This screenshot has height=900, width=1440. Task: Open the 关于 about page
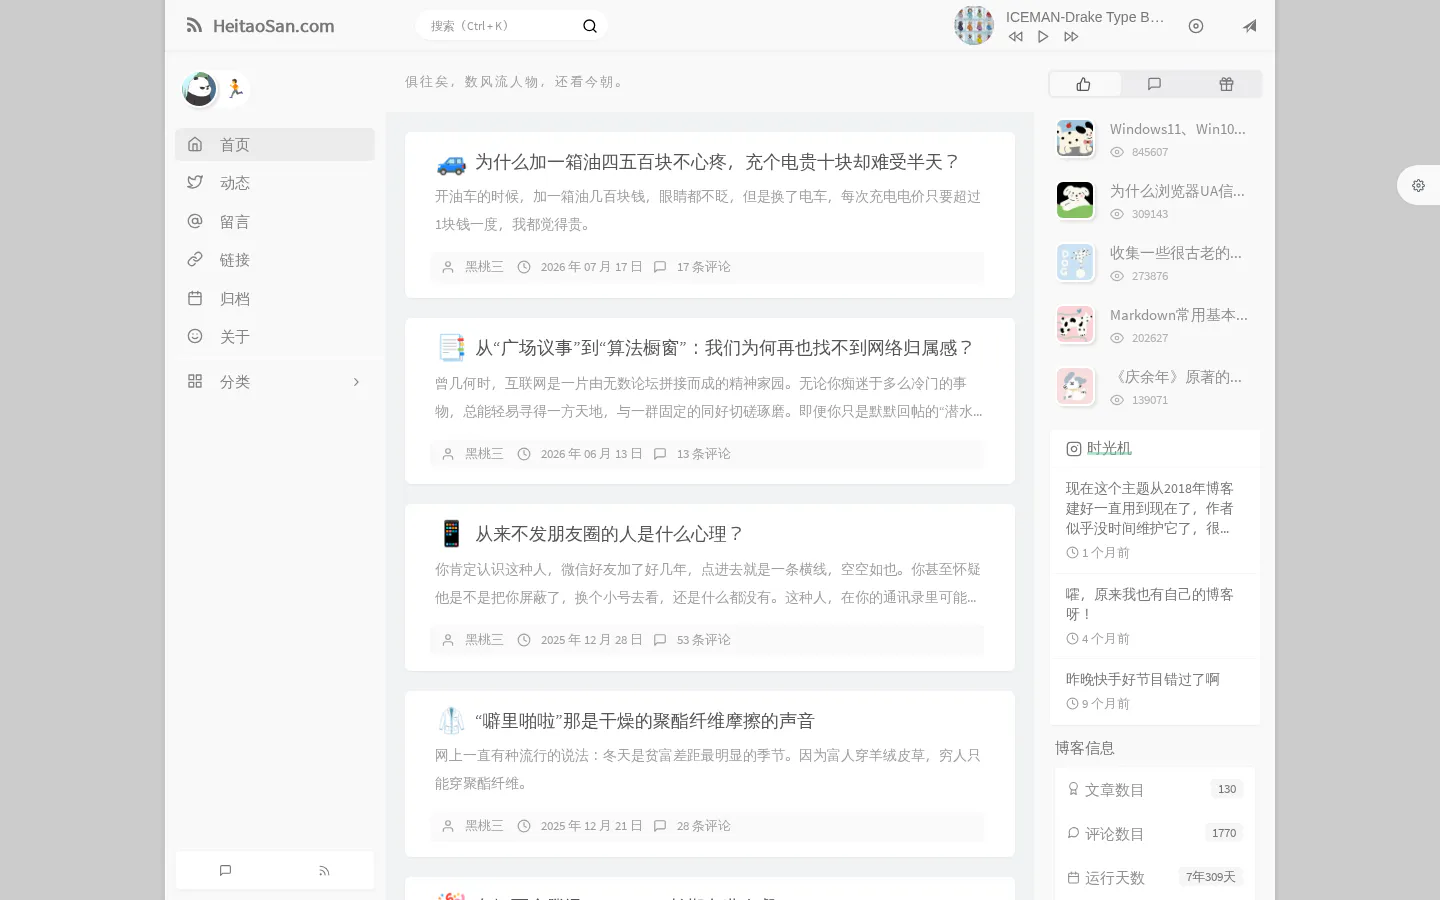[275, 337]
